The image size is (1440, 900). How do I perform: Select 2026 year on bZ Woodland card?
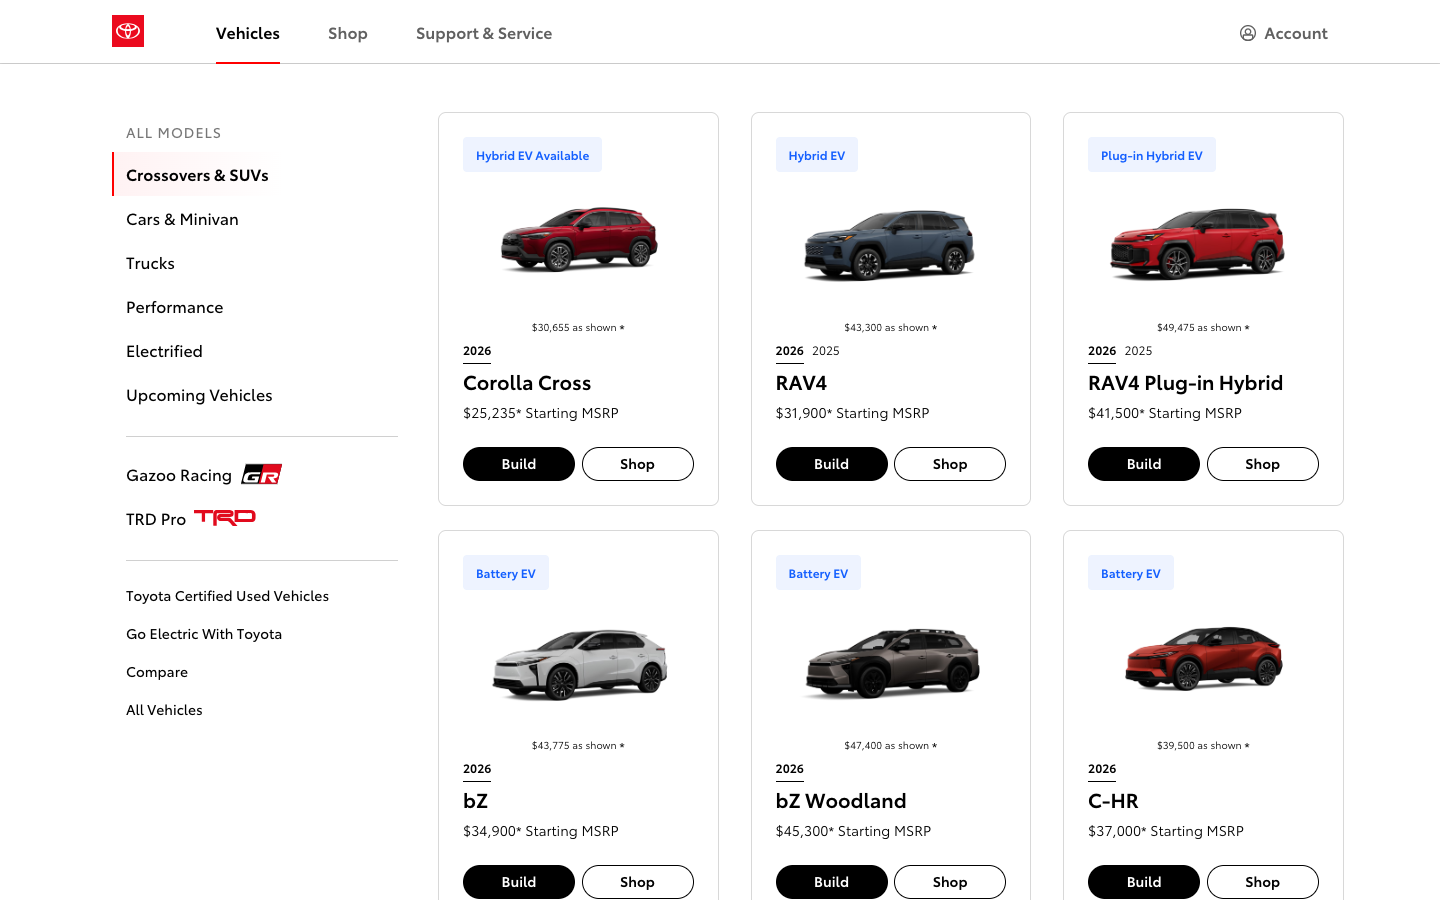click(x=790, y=769)
